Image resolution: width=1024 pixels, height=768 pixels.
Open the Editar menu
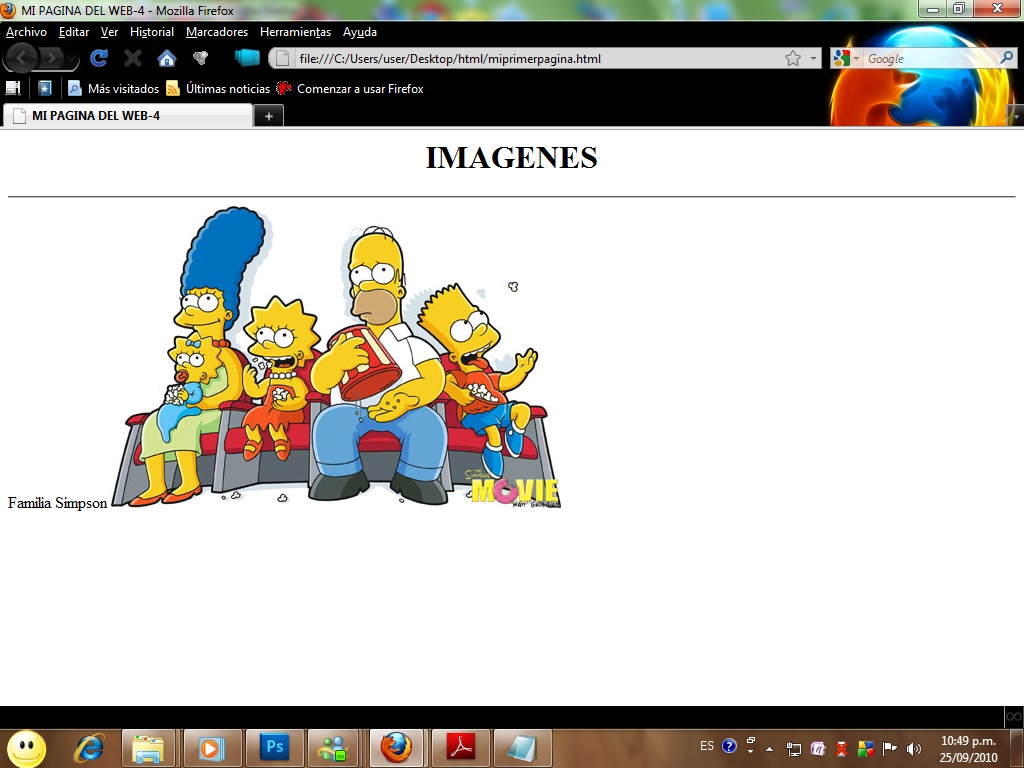(x=74, y=31)
